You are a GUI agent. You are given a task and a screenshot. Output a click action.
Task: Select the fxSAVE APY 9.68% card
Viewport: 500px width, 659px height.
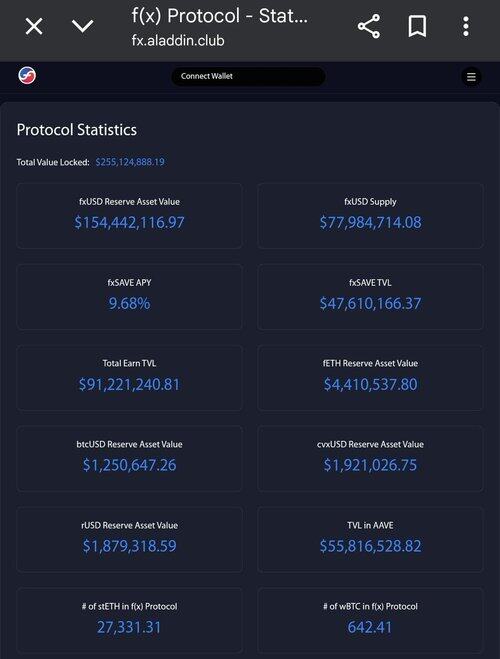point(129,297)
